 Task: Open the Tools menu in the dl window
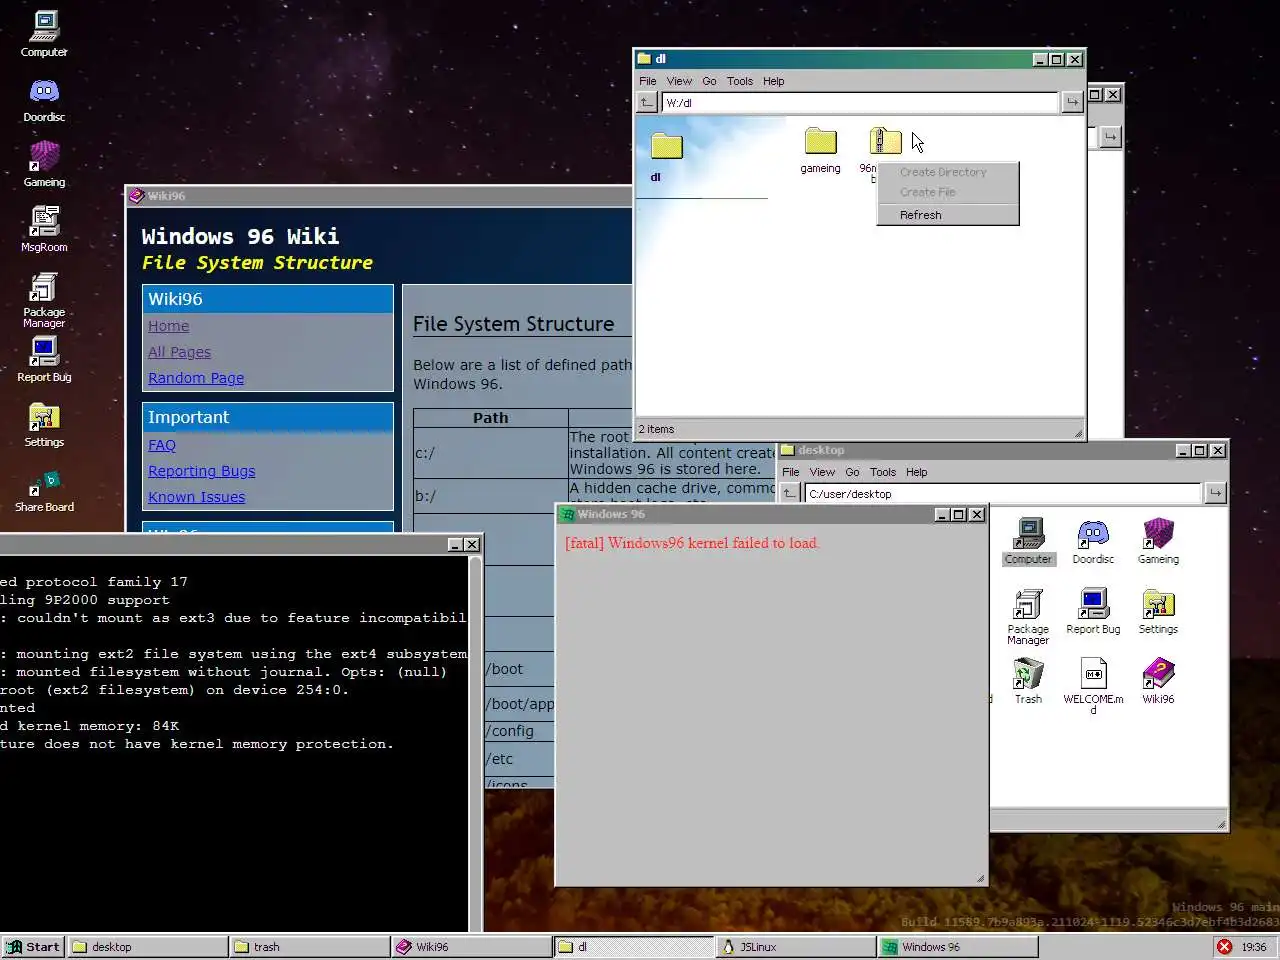[x=740, y=81]
